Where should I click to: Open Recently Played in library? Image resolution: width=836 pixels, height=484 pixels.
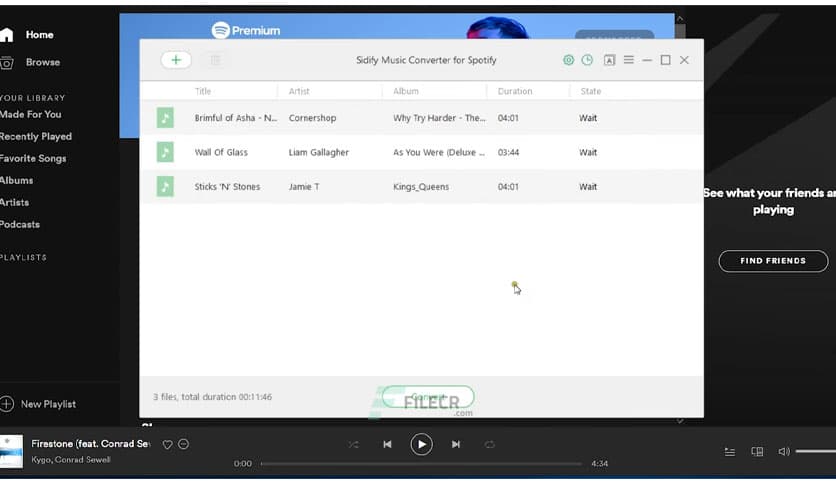[x=35, y=136]
